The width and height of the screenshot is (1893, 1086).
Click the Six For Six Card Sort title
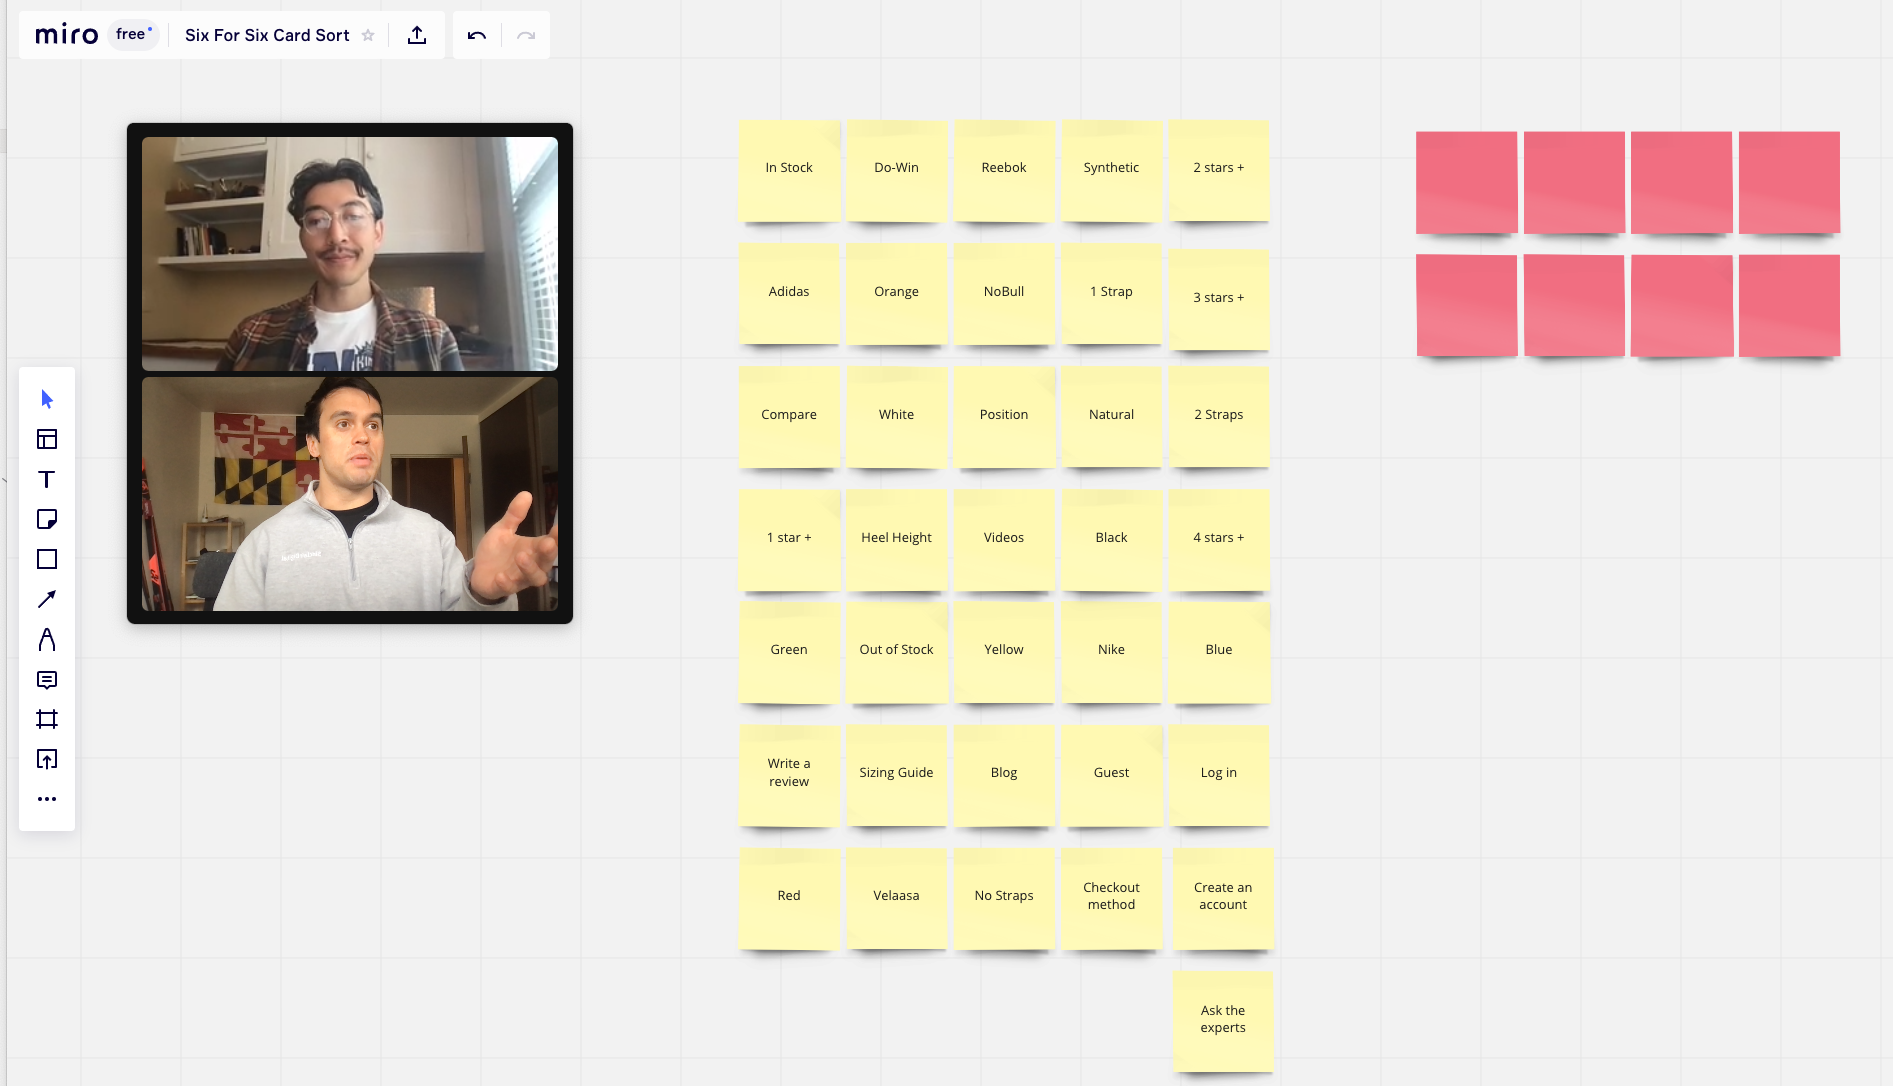point(267,35)
